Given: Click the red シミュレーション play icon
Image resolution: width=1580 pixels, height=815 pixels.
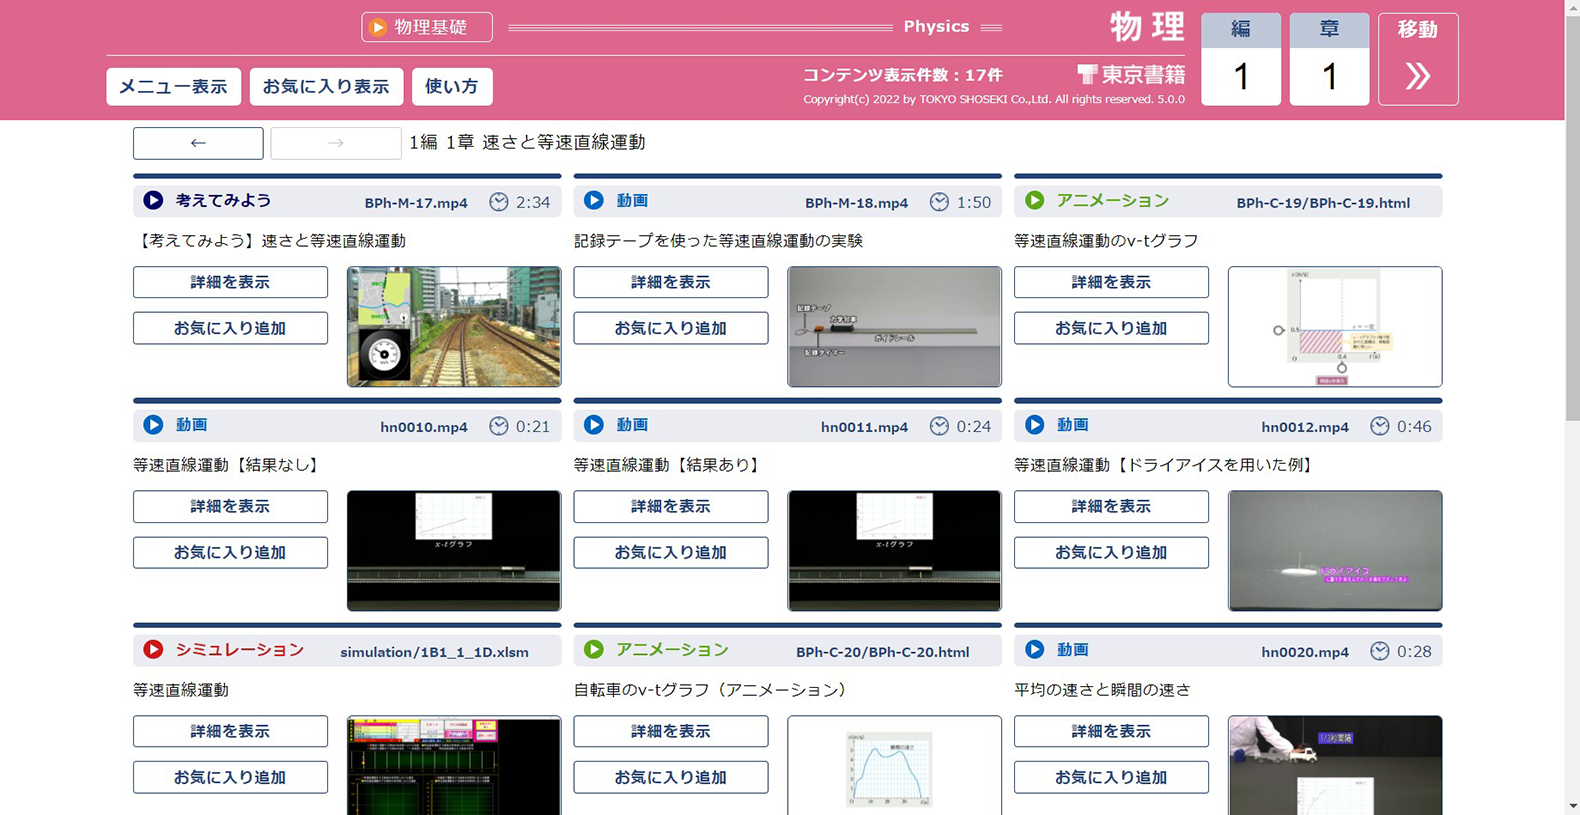Looking at the screenshot, I should tap(153, 649).
